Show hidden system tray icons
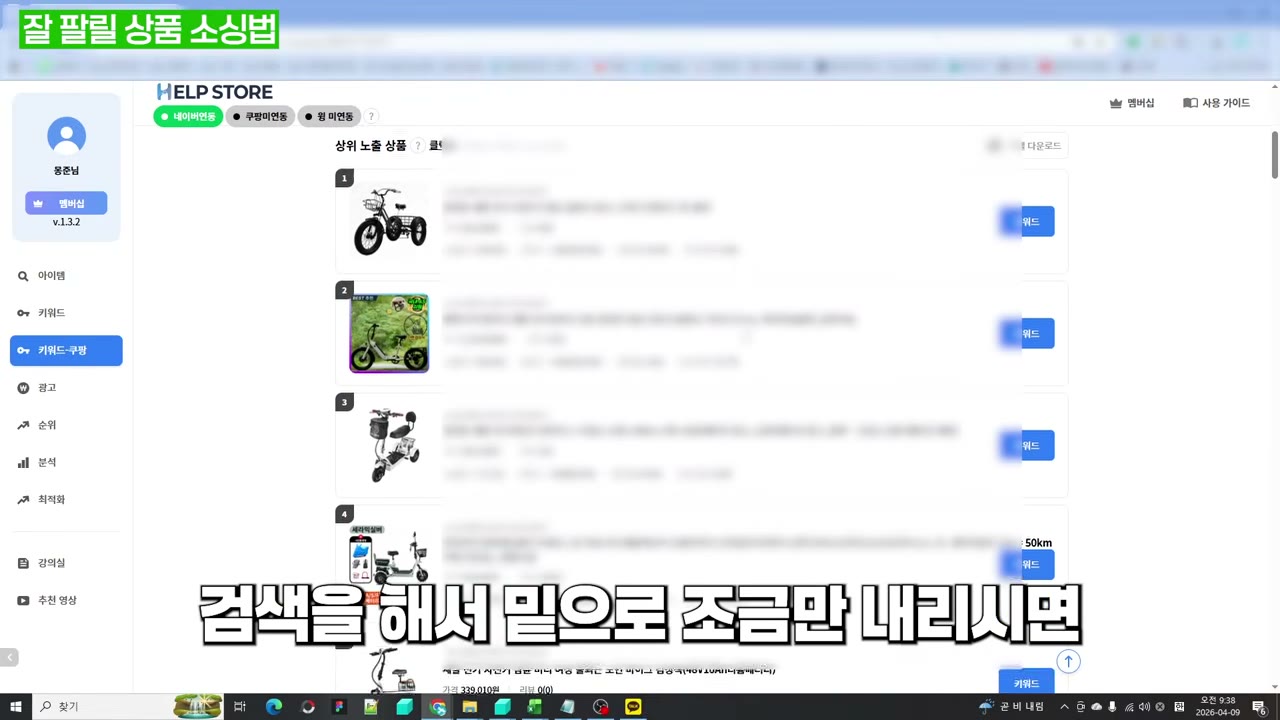The image size is (1280, 720). pyautogui.click(x=1064, y=707)
